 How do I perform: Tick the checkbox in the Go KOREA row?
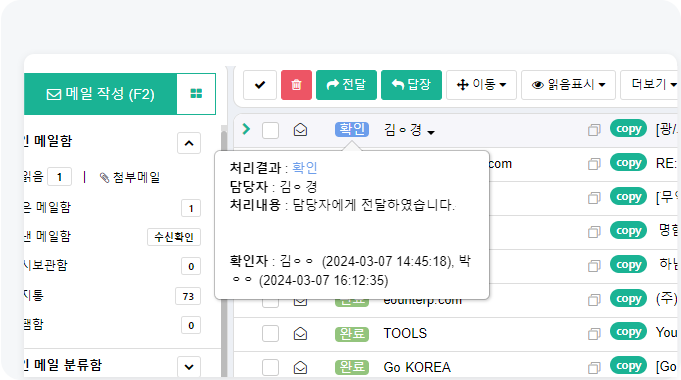click(270, 367)
